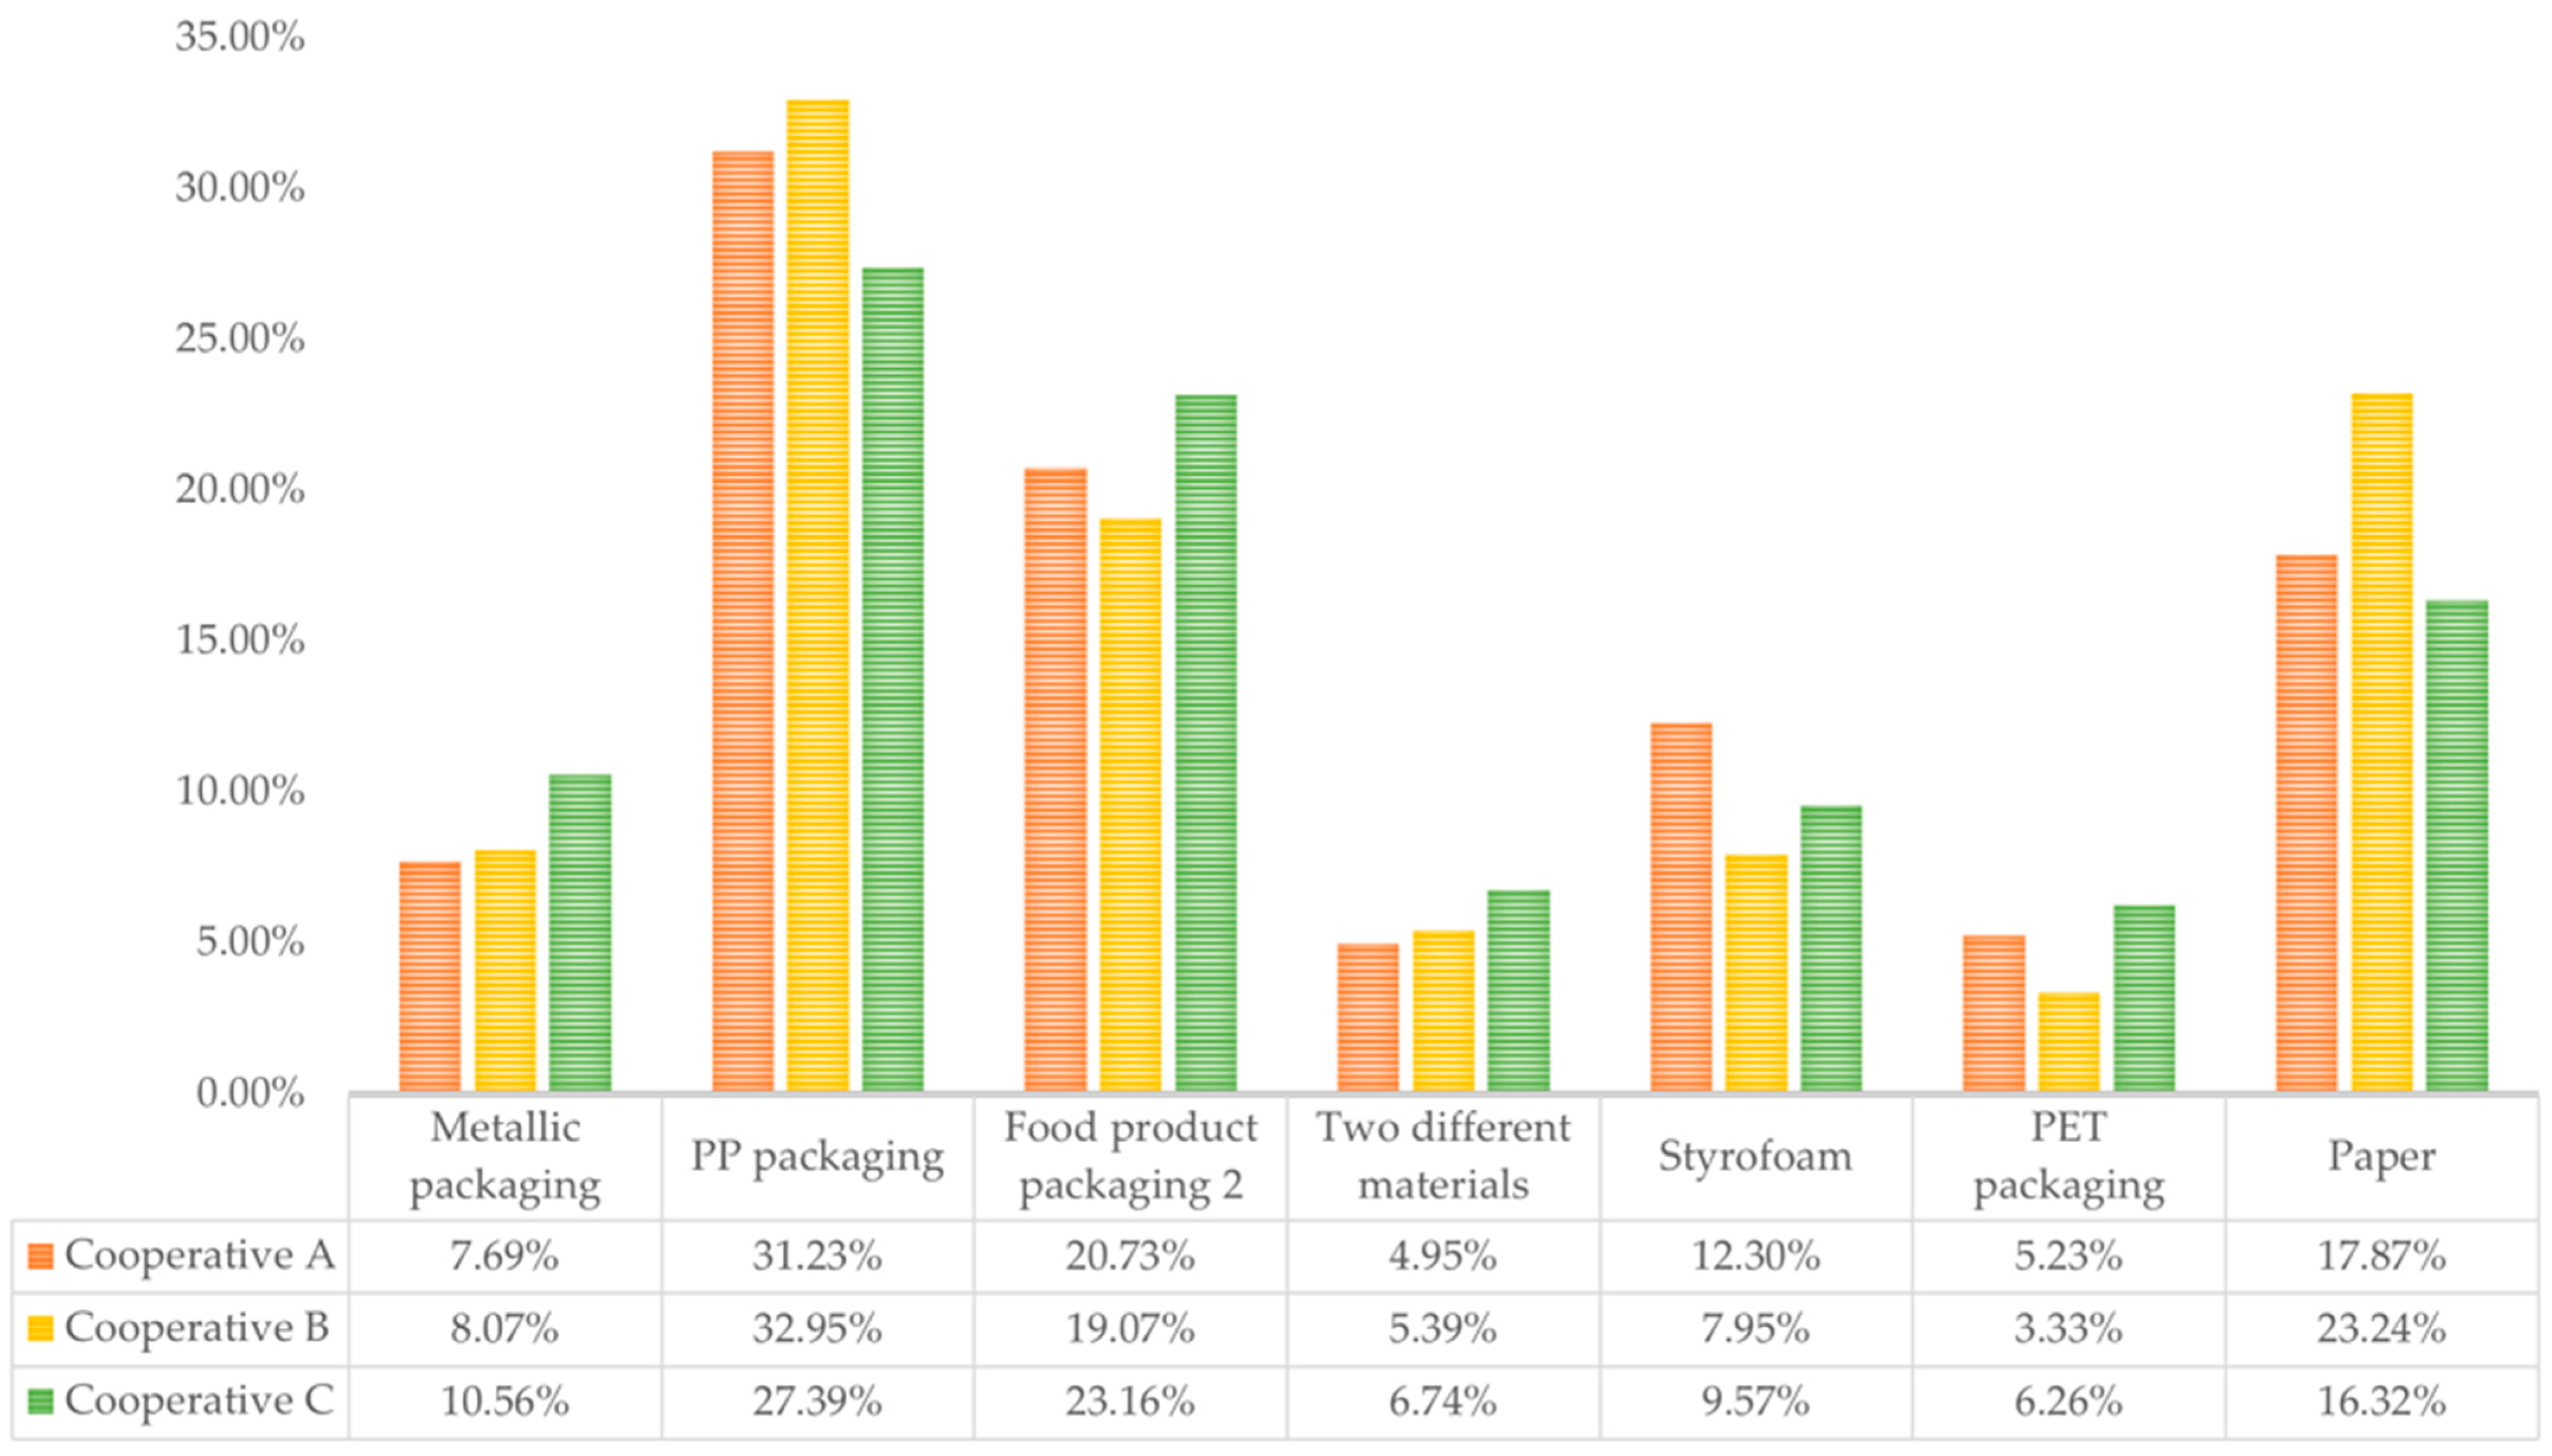Click the 3.33% PET packaging cell
Viewport: 2552px width, 1456px height.
pyautogui.click(x=2068, y=1329)
